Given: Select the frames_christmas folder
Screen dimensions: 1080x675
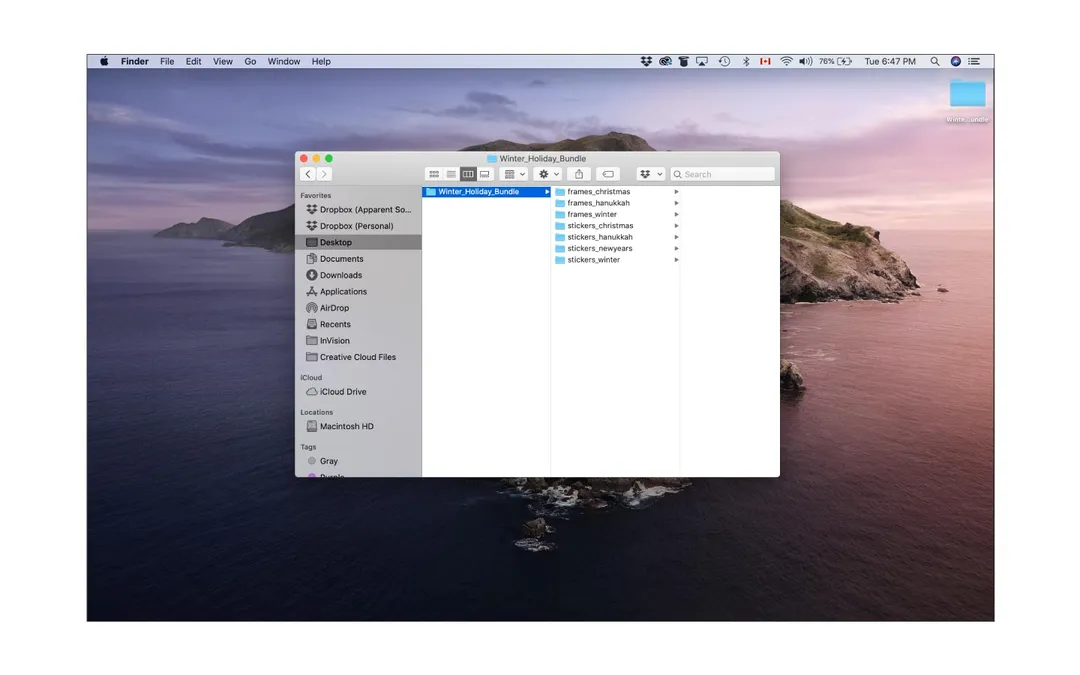Looking at the screenshot, I should [598, 191].
